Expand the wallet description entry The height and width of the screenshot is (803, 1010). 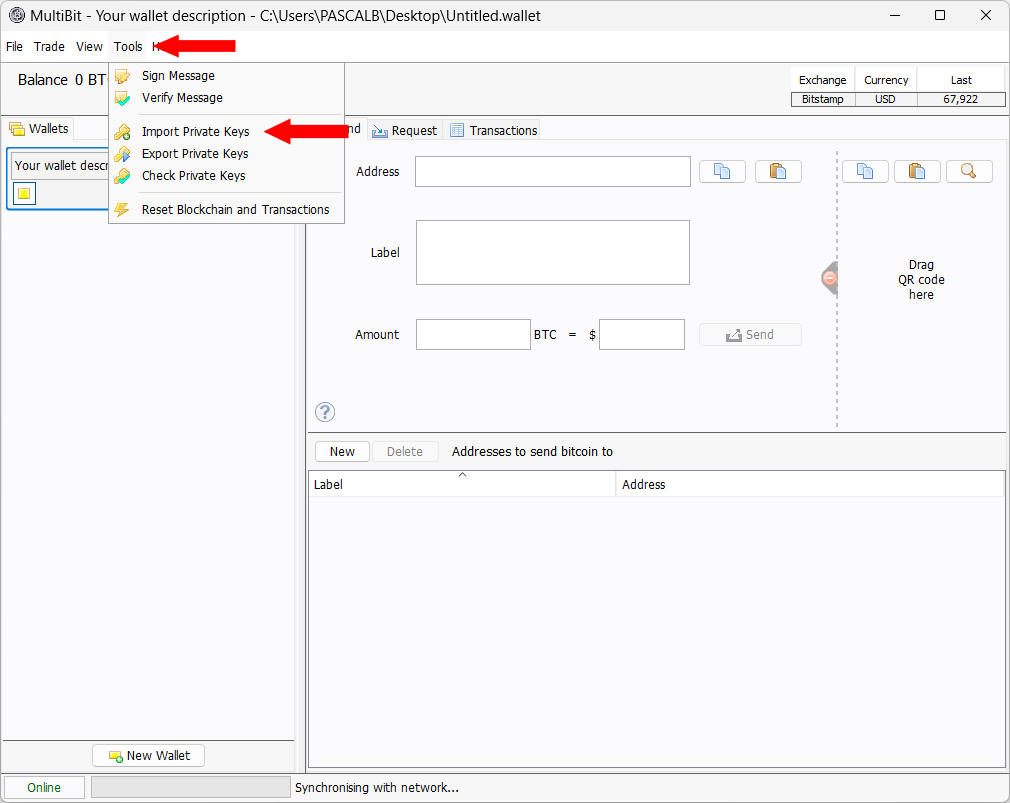click(x=24, y=191)
